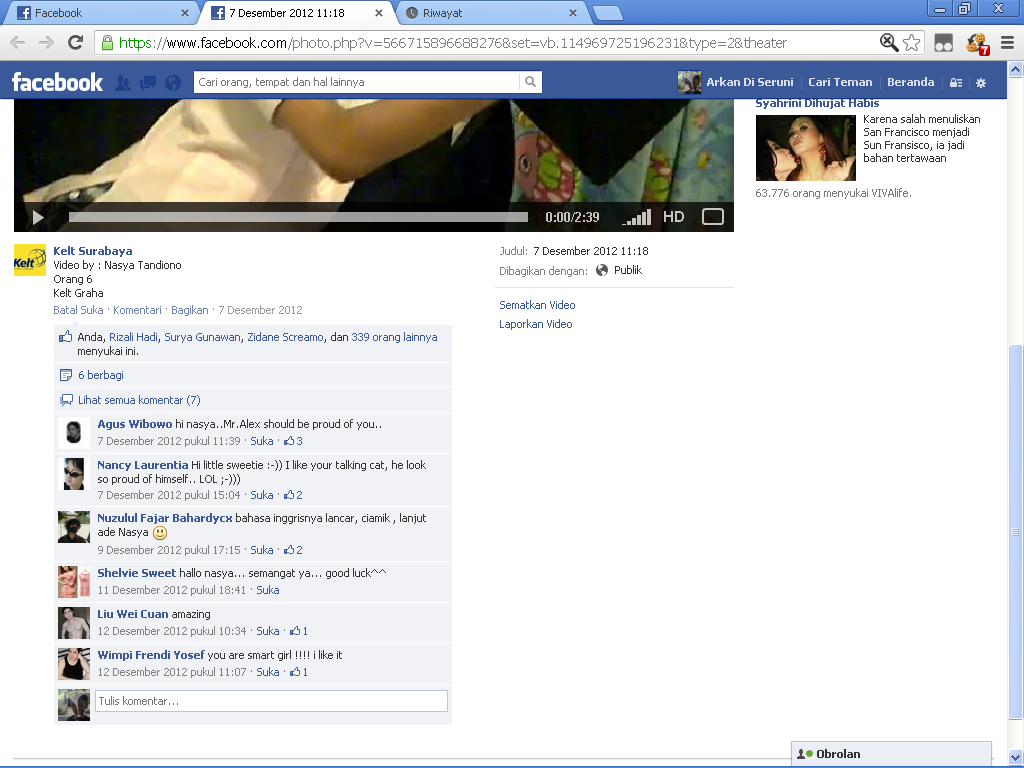Open Arkan Di Seruni profile link

[x=750, y=82]
